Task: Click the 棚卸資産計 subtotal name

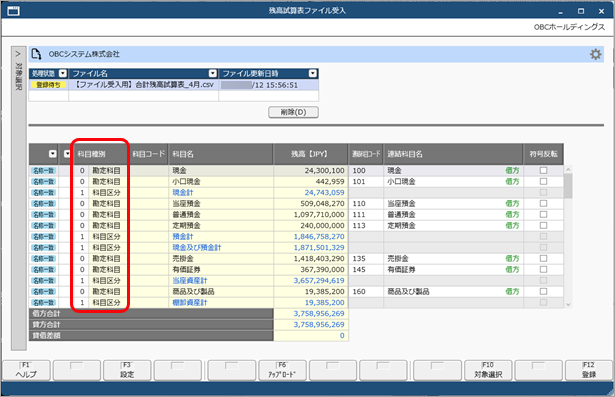Action: tap(190, 302)
